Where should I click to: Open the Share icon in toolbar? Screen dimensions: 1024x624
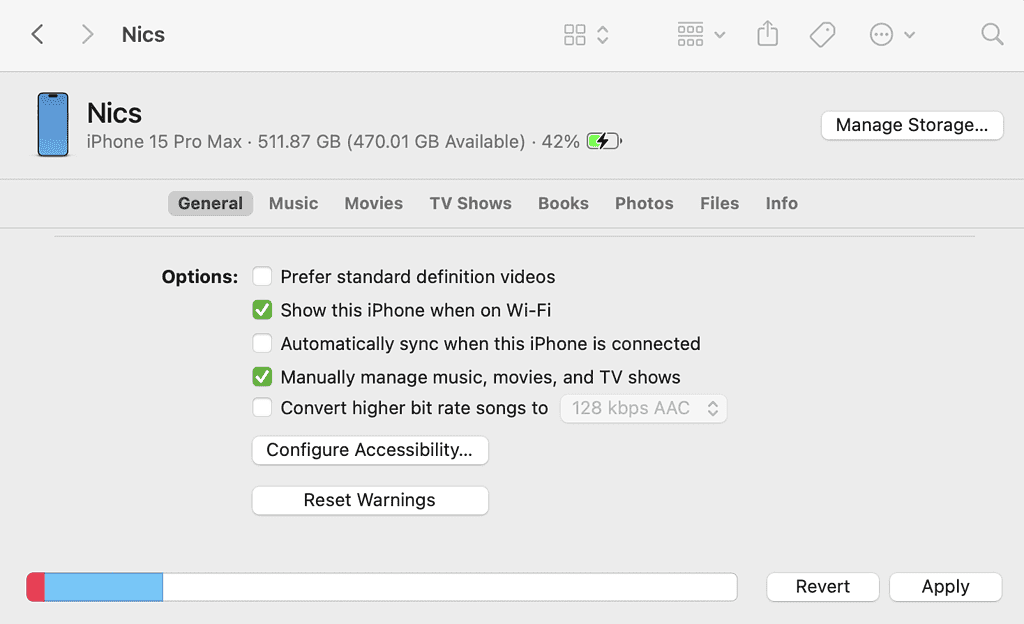click(767, 35)
